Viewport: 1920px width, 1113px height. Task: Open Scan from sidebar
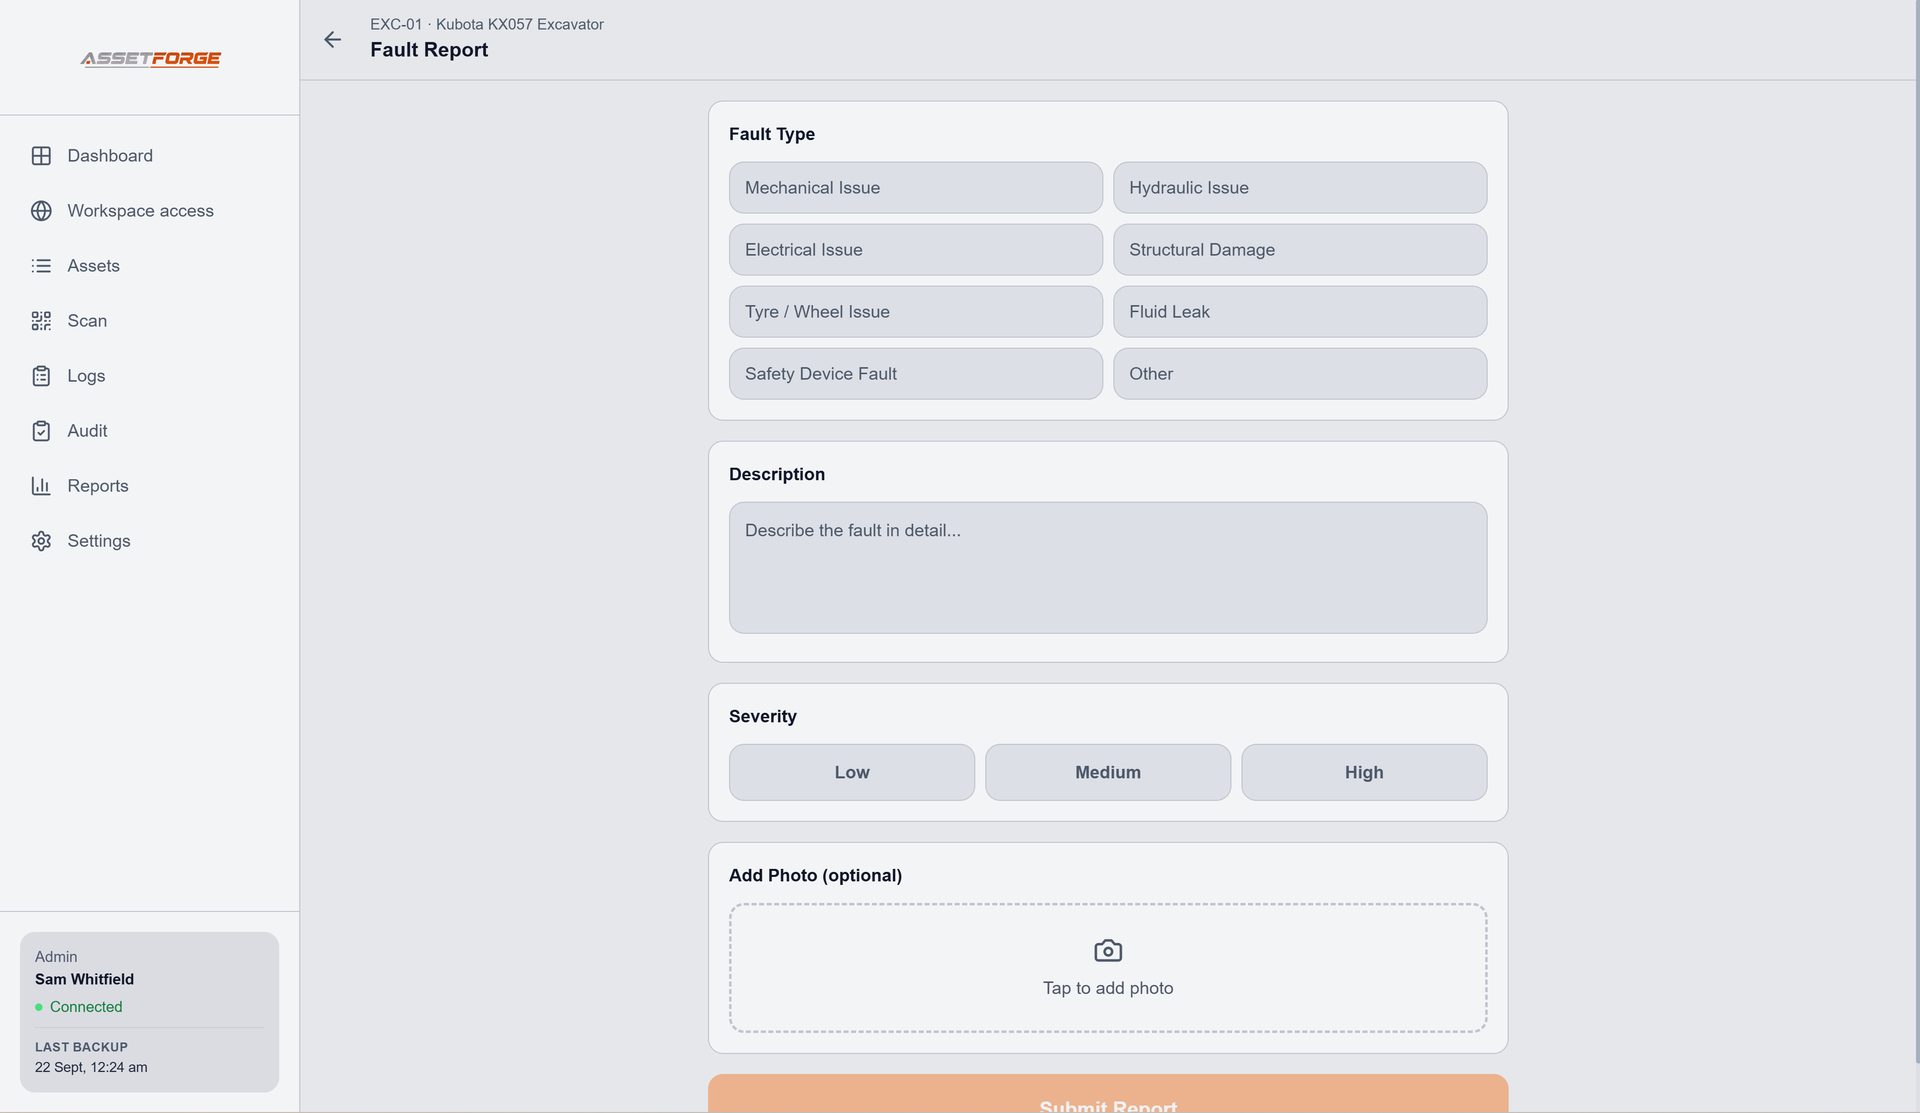87,321
